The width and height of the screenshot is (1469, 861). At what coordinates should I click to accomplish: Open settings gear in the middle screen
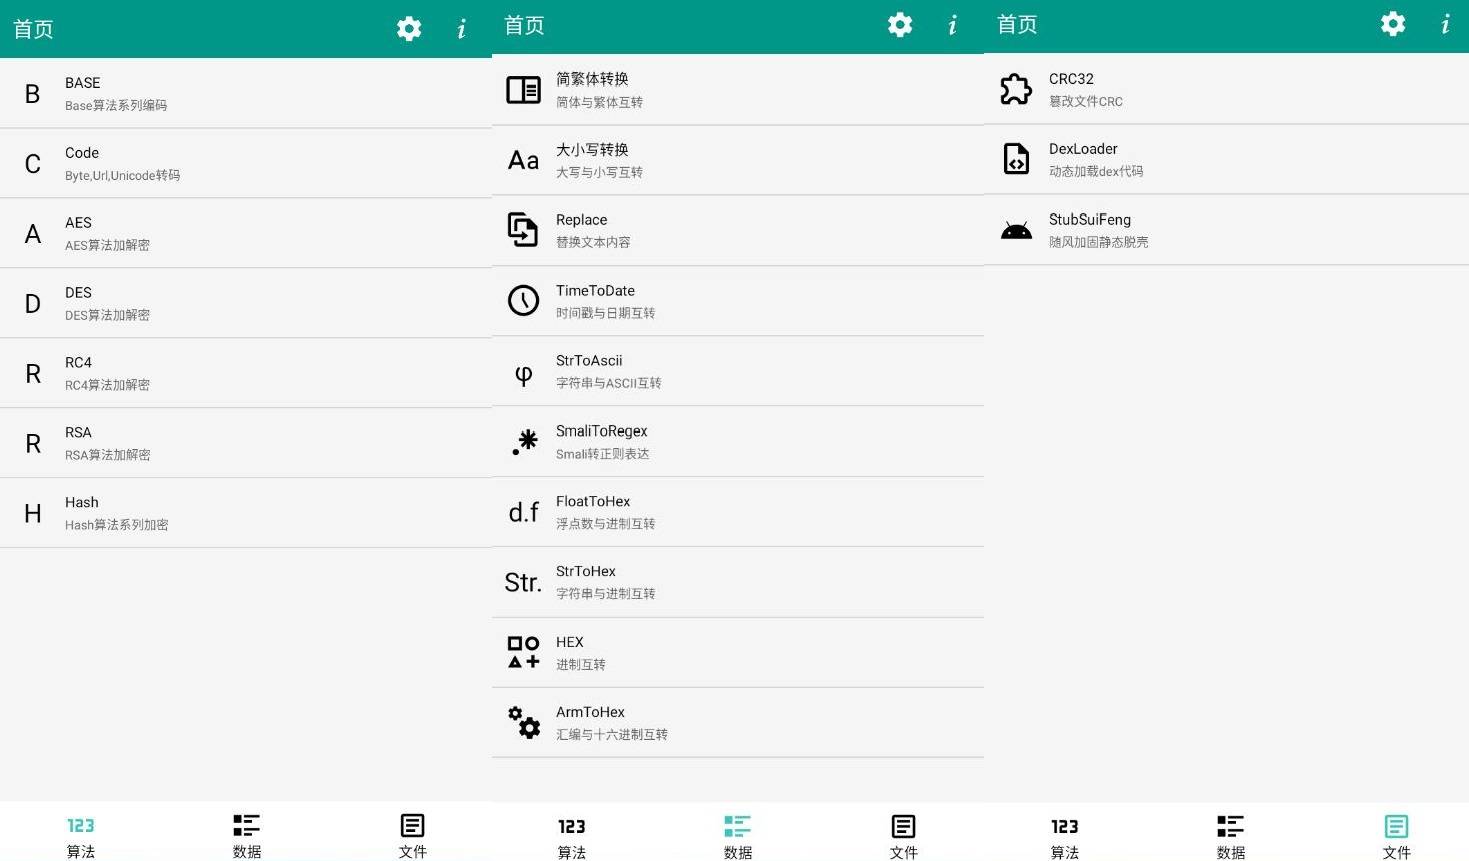coord(900,25)
